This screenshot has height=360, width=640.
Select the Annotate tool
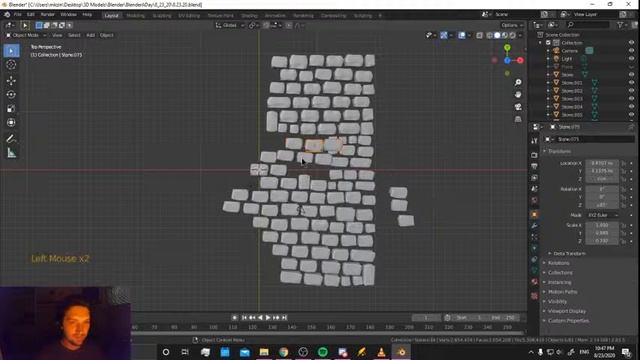click(11, 139)
